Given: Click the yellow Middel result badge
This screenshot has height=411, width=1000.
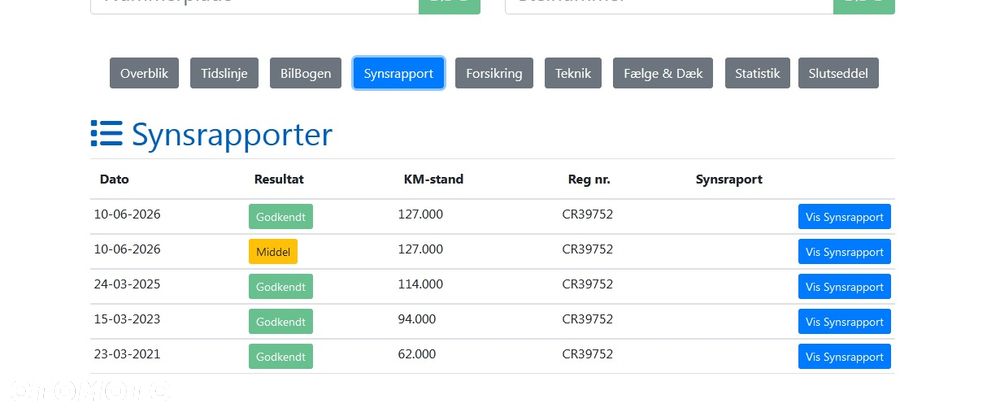Looking at the screenshot, I should click(273, 252).
